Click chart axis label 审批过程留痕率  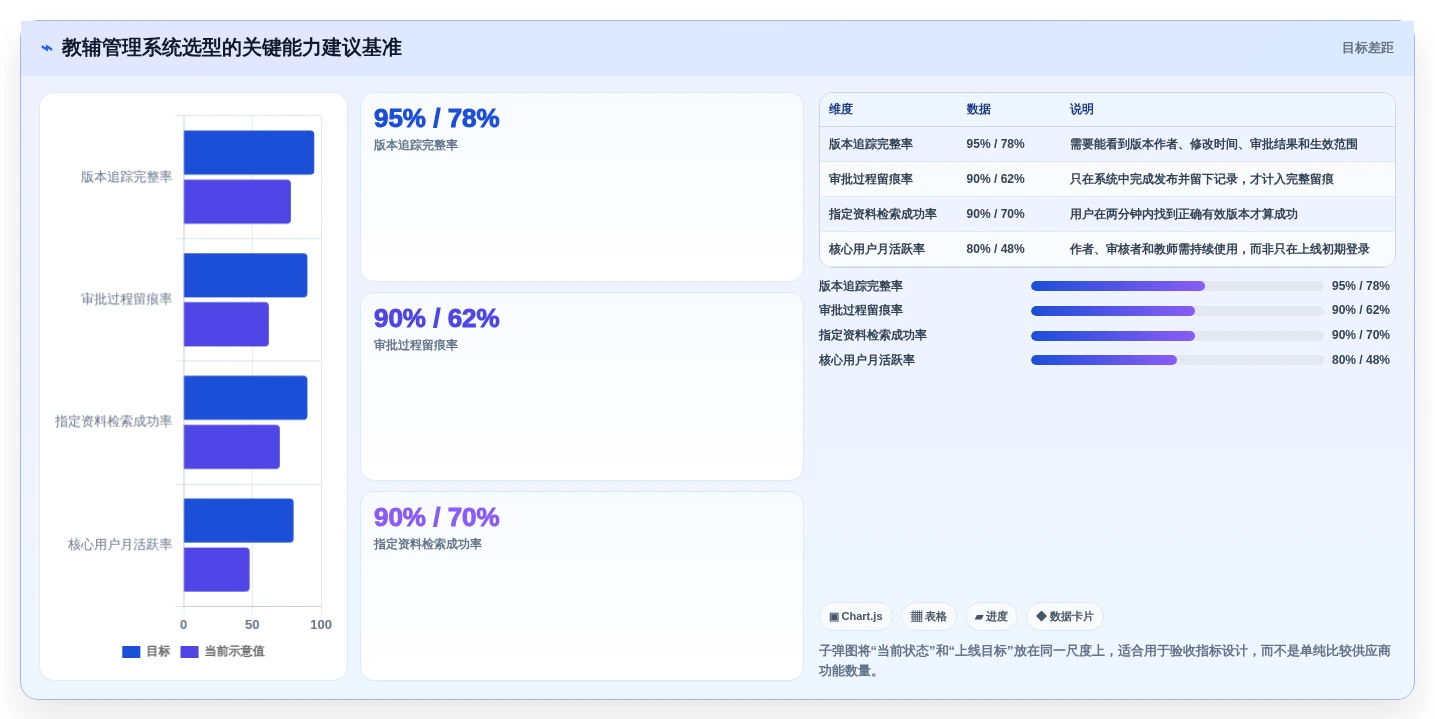pos(126,299)
